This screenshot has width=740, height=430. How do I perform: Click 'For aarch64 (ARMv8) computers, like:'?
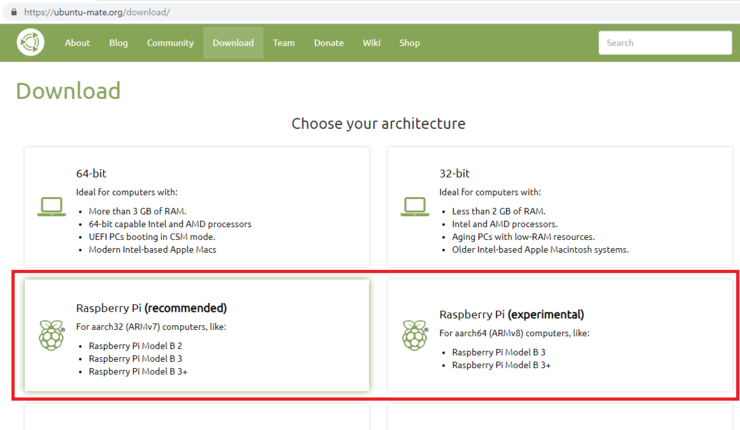(x=514, y=333)
